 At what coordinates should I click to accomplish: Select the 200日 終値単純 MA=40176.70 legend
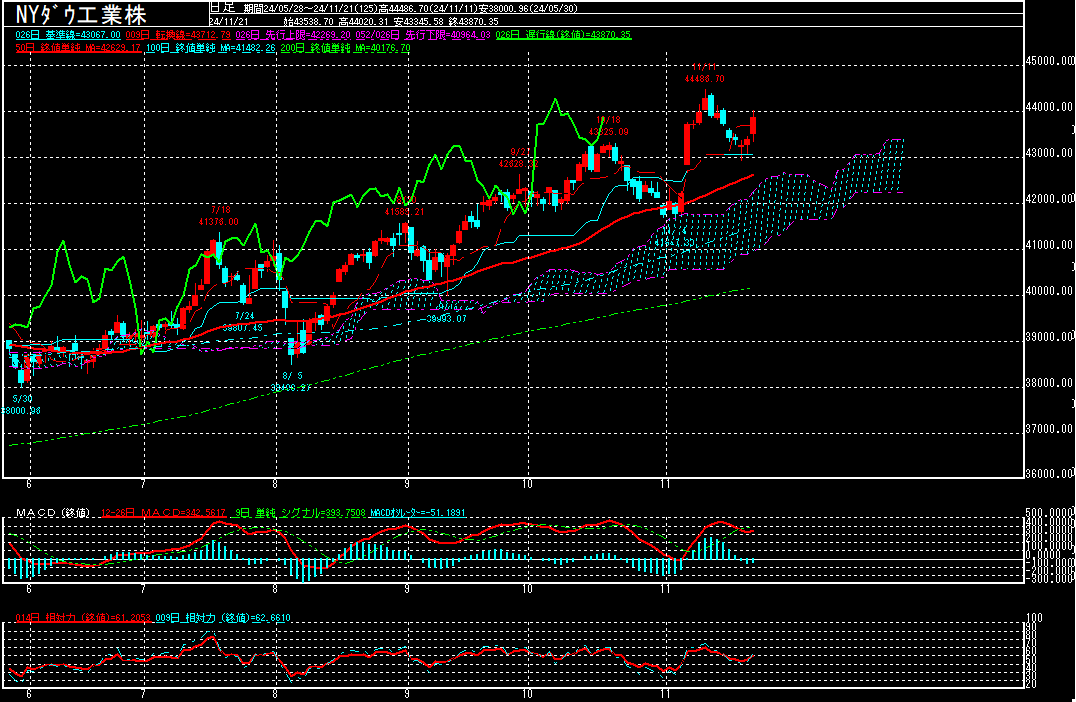point(343,48)
